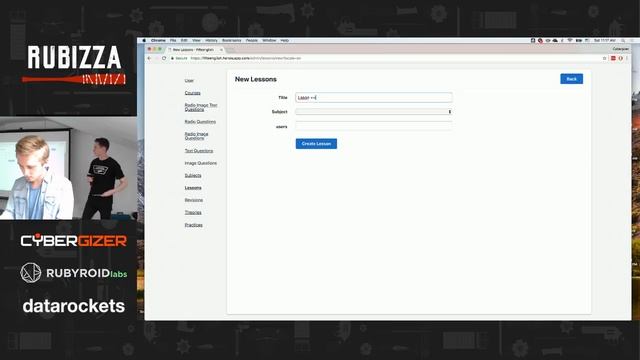
Task: Open the Bookmarks menu
Action: point(231,40)
